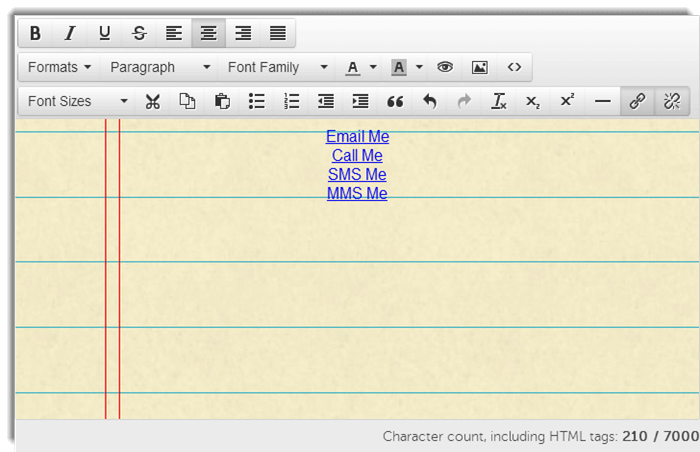
Task: Click the insert link icon
Action: point(637,101)
